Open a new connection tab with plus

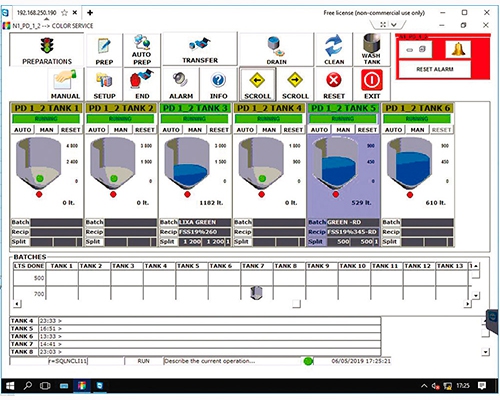(90, 13)
